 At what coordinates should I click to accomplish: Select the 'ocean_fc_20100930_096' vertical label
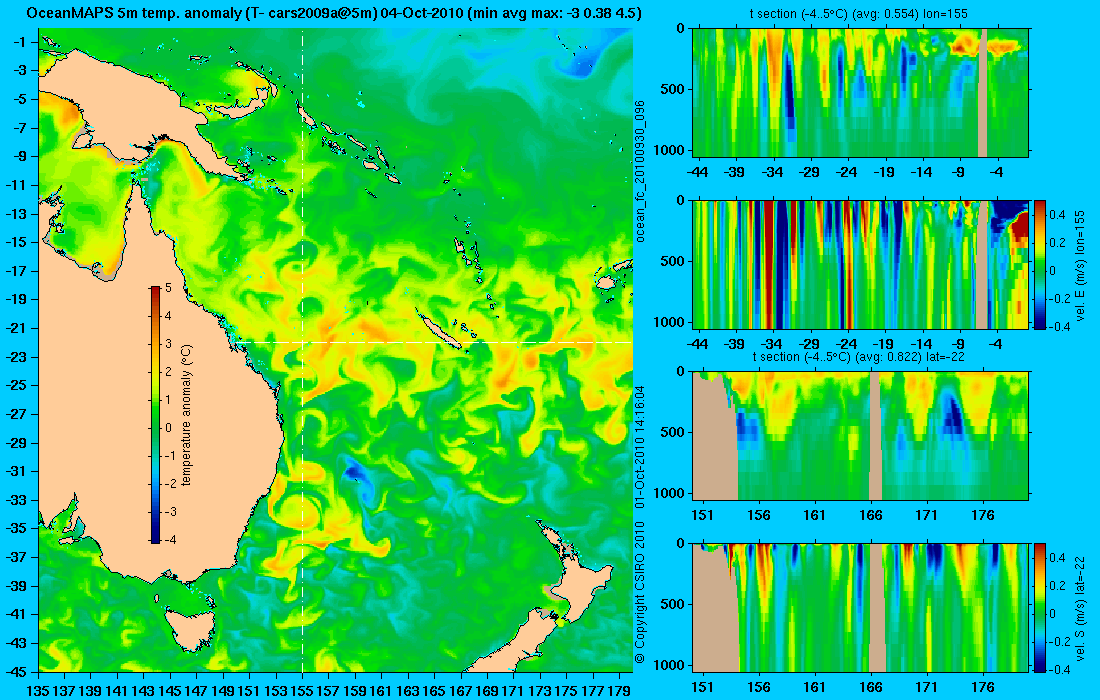point(640,171)
